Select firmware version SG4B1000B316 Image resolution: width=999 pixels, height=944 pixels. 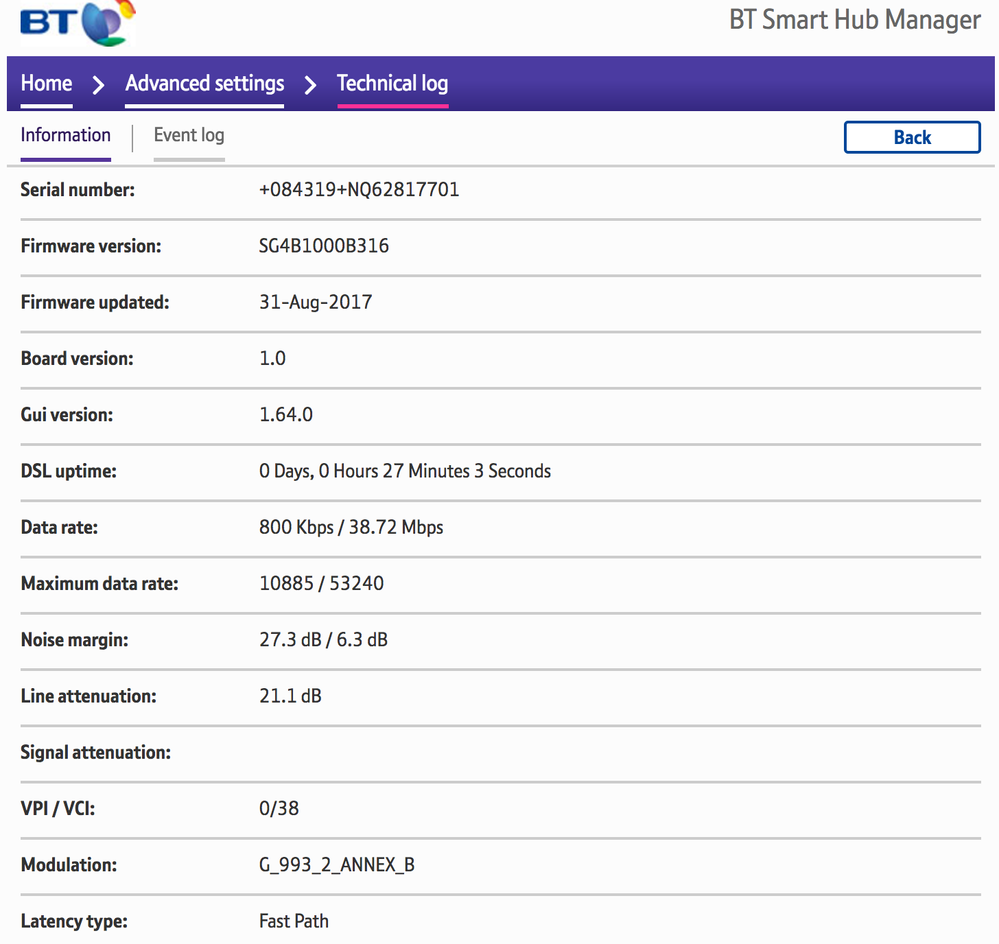(324, 246)
